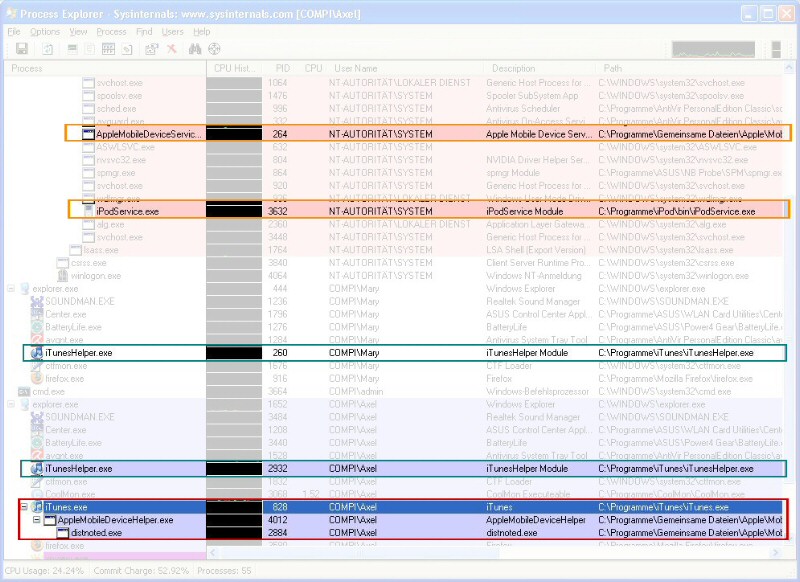Click PID value 2932
The width and height of the screenshot is (800, 582).
[278, 469]
